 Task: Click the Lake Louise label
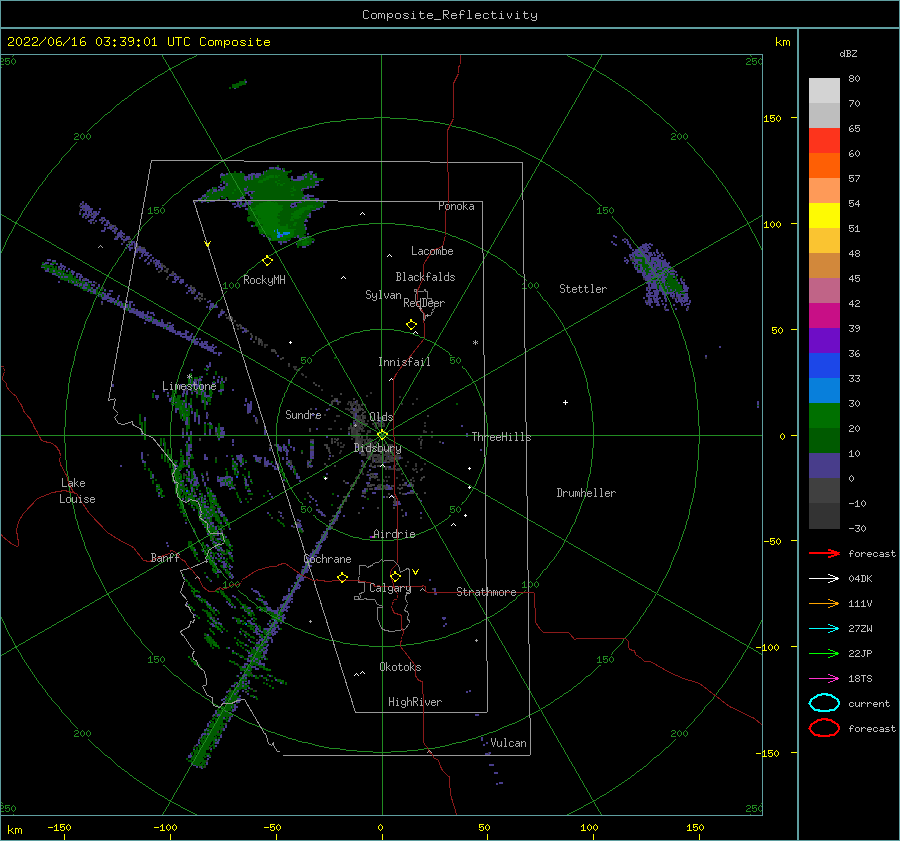tap(77, 491)
